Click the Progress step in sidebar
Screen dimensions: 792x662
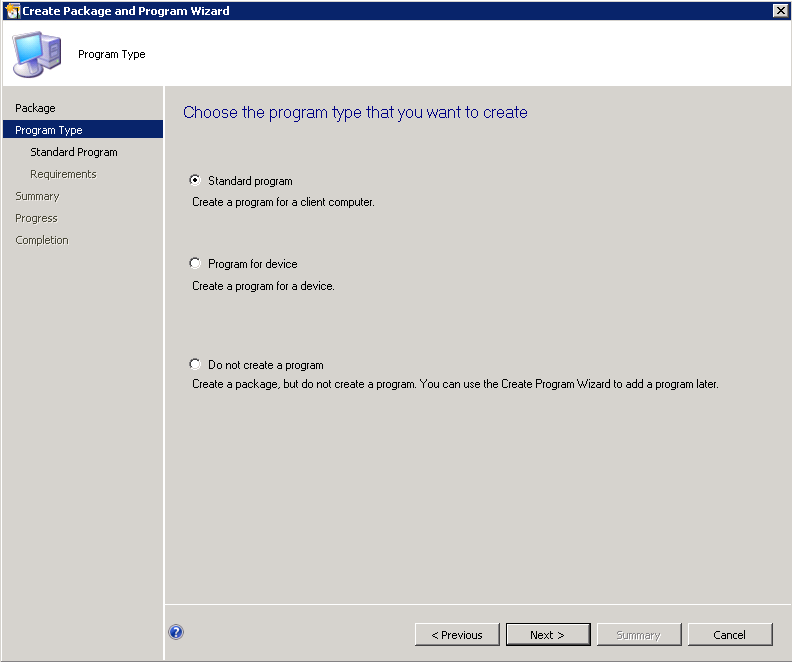(x=36, y=218)
